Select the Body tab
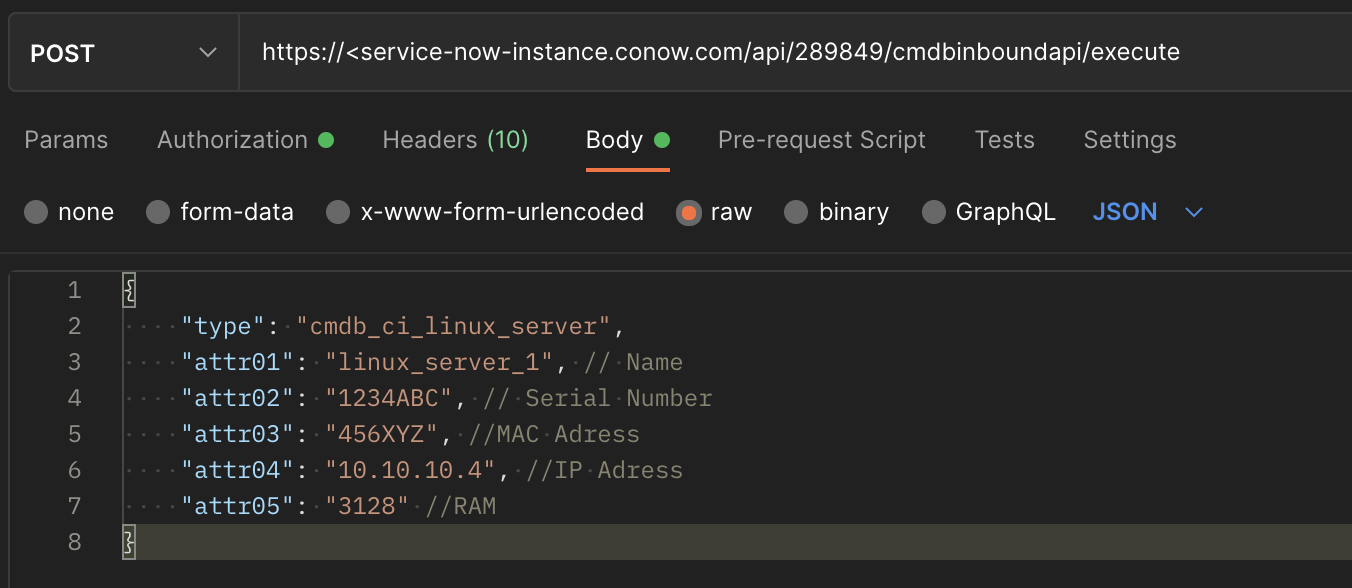This screenshot has height=588, width=1352. coord(614,140)
